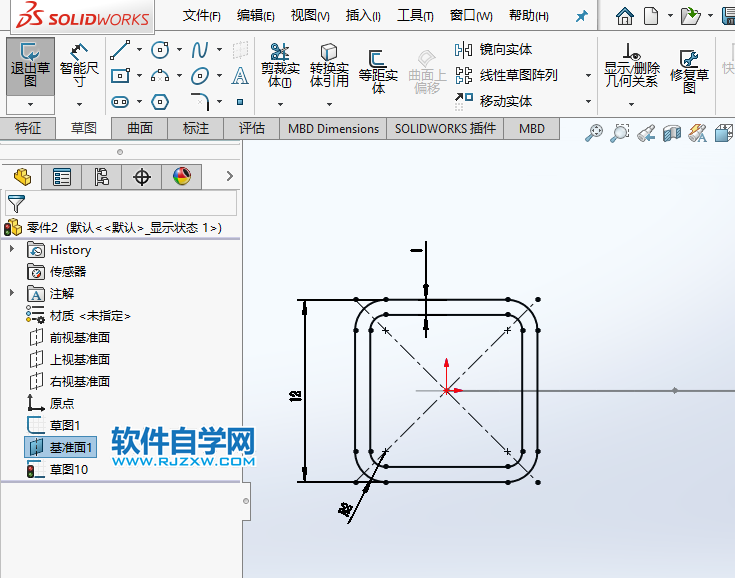This screenshot has width=735, height=578.
Task: Open the PropertyManager tab
Action: coord(61,177)
